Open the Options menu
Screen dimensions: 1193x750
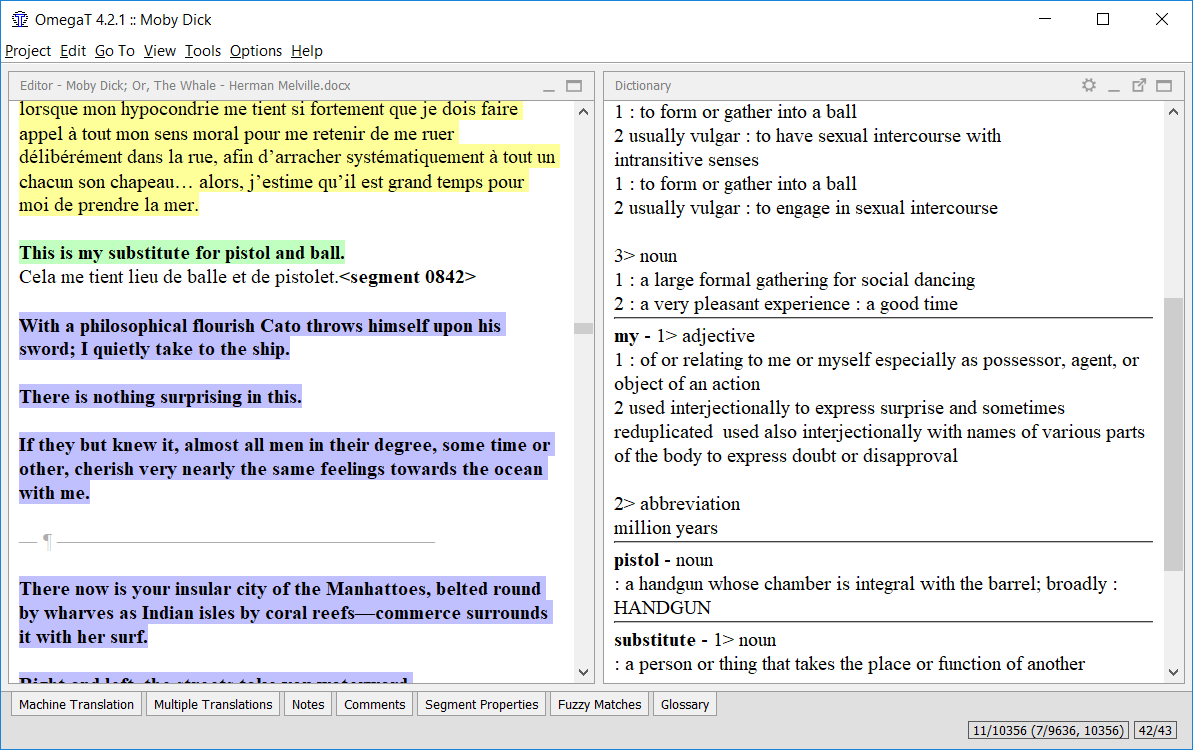point(256,51)
